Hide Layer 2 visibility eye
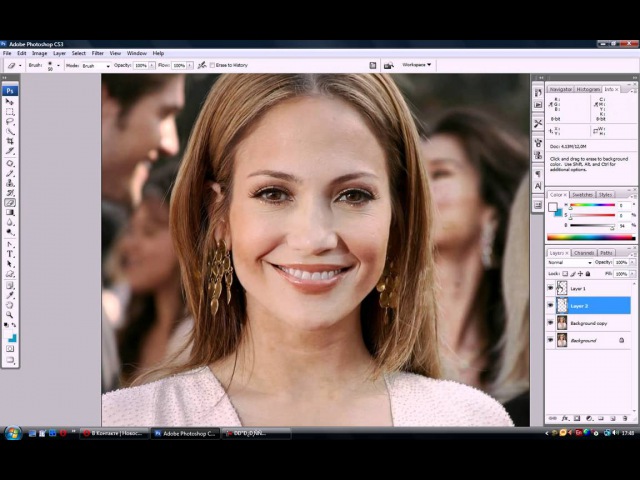Screen dimensions: 640x480 click(x=551, y=305)
